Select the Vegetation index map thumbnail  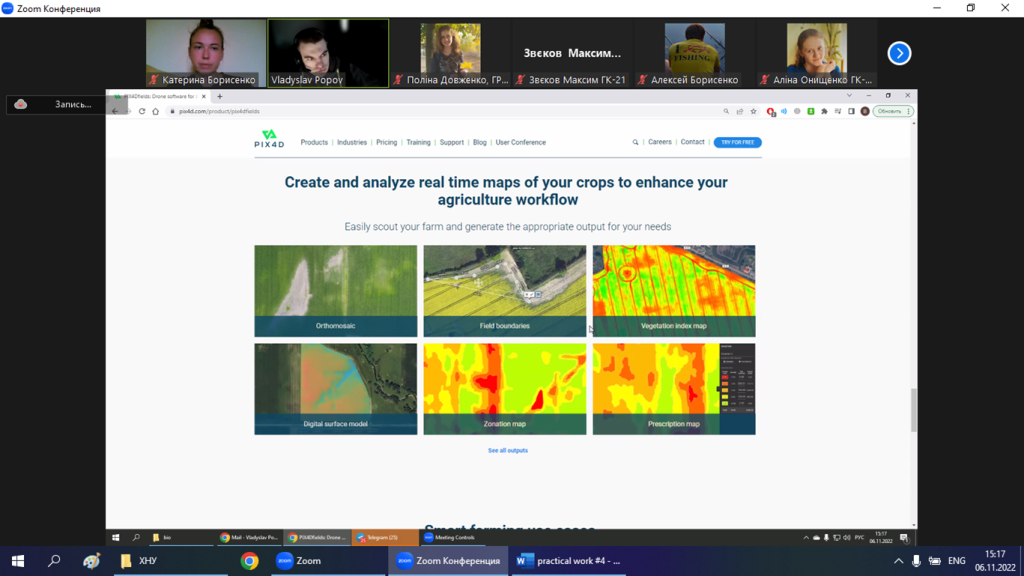(x=674, y=290)
